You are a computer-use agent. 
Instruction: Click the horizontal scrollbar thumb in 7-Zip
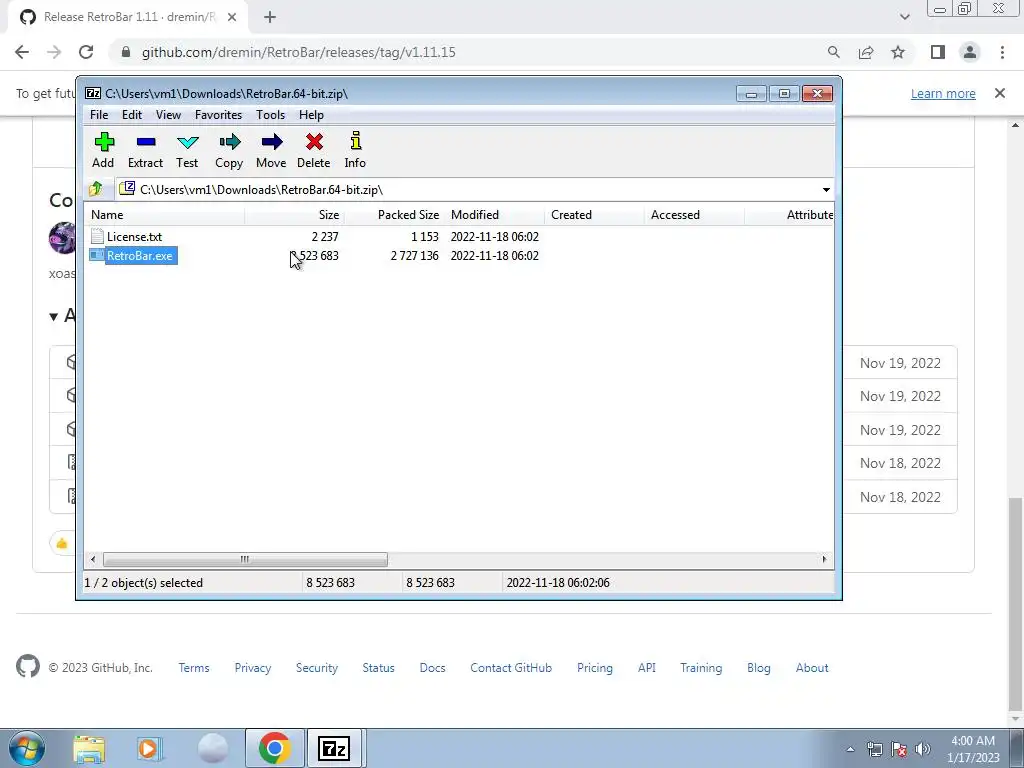[245, 559]
